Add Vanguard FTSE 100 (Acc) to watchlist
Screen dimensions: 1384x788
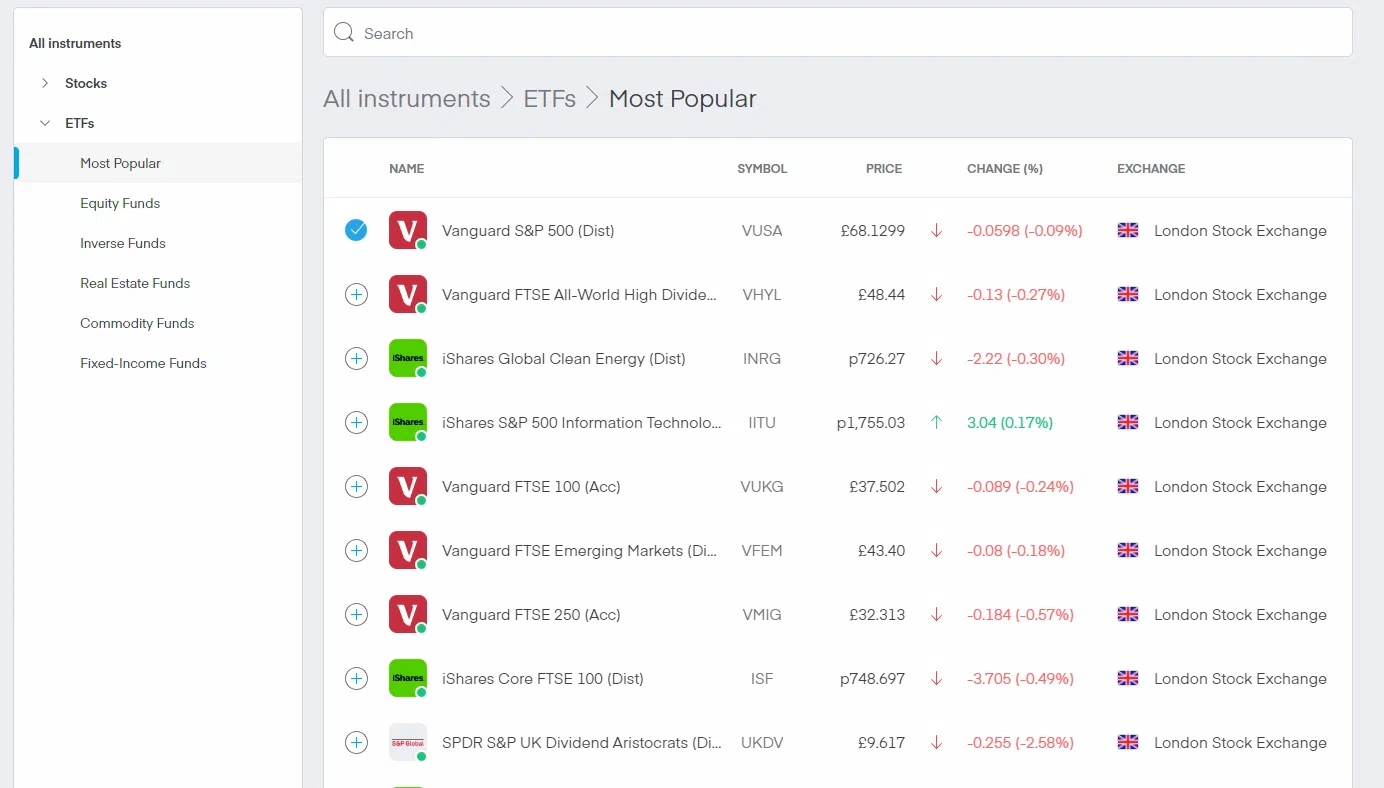tap(356, 486)
